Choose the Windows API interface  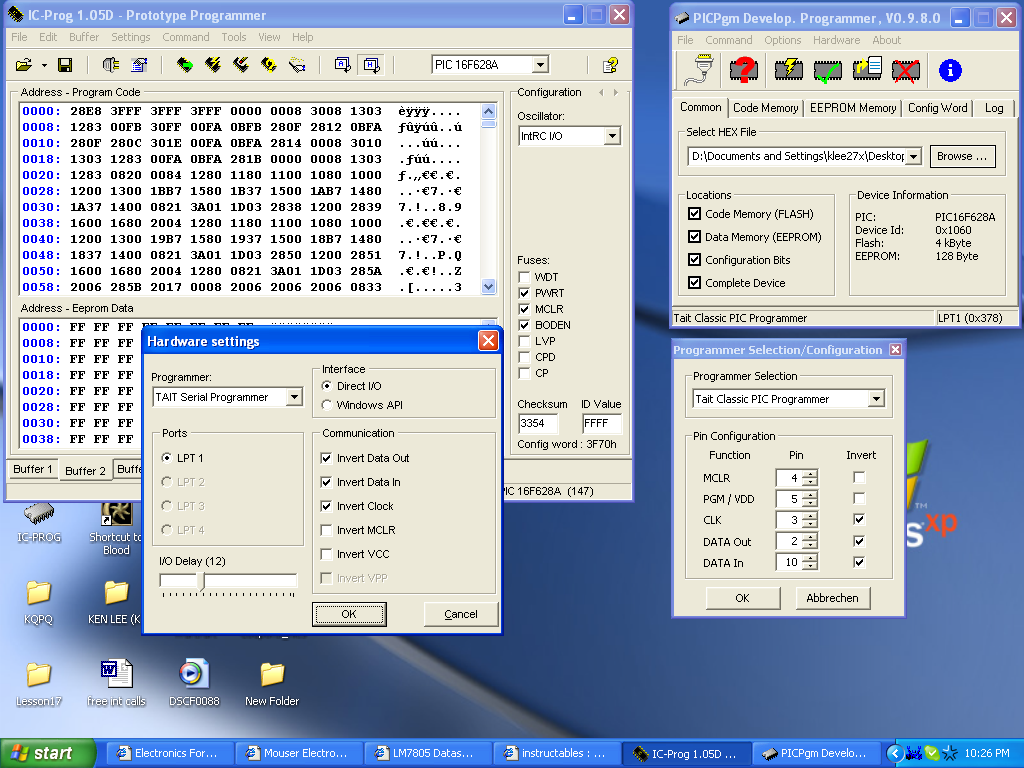[x=327, y=406]
